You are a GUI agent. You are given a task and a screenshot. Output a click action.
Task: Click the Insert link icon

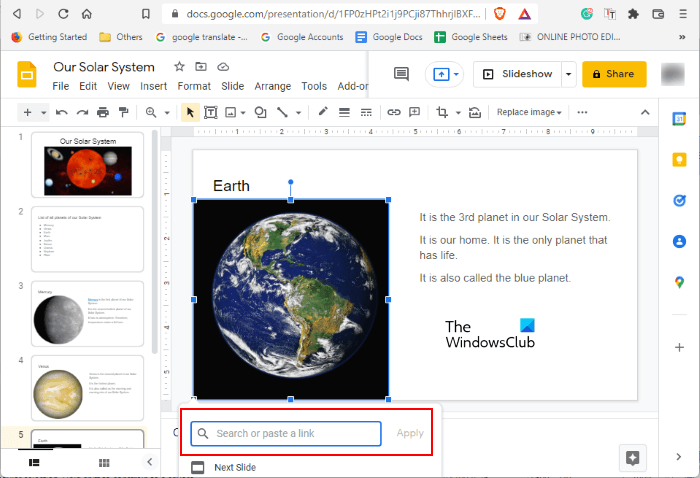point(393,112)
